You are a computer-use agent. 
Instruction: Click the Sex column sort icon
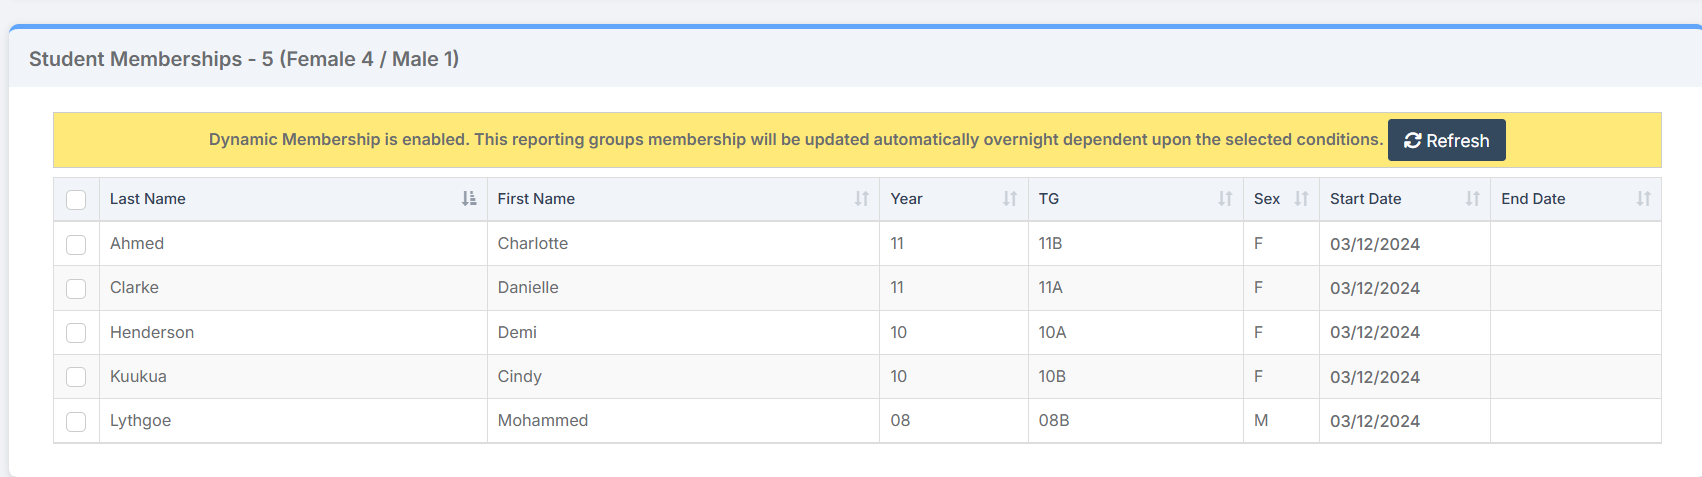click(x=1300, y=199)
